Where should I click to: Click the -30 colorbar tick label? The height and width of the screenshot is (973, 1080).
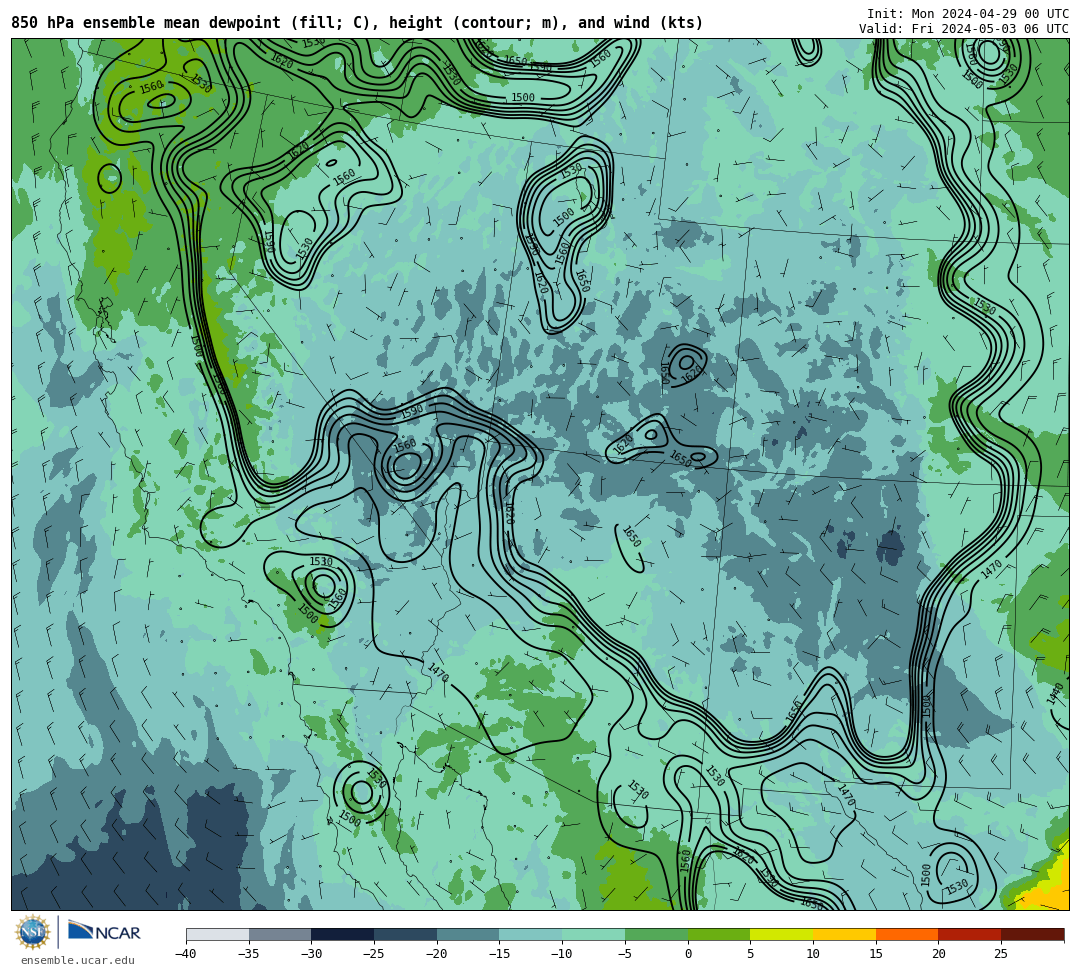[310, 954]
